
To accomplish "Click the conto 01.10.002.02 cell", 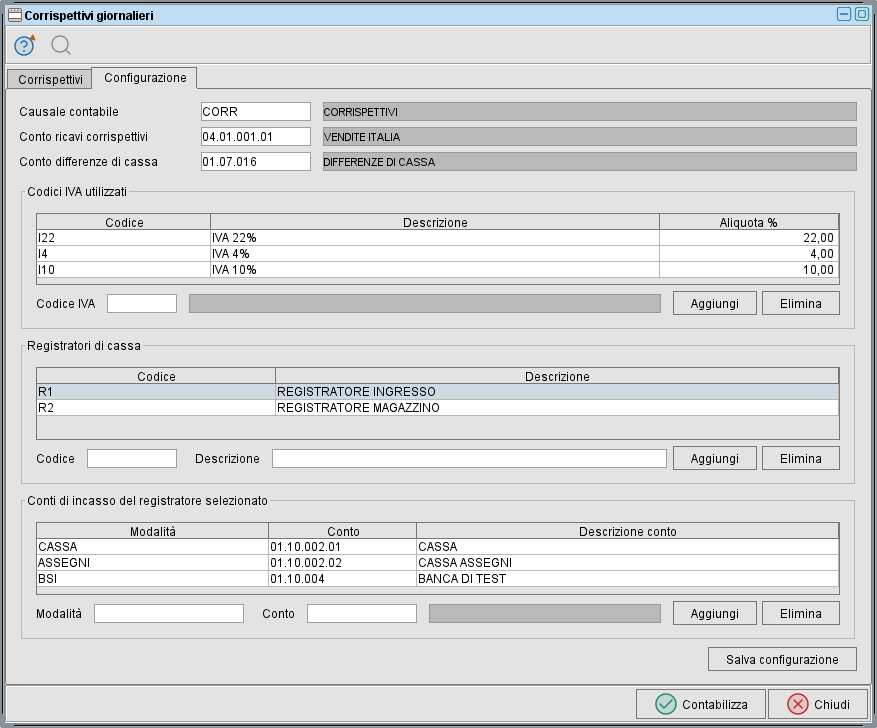I will tap(342, 562).
